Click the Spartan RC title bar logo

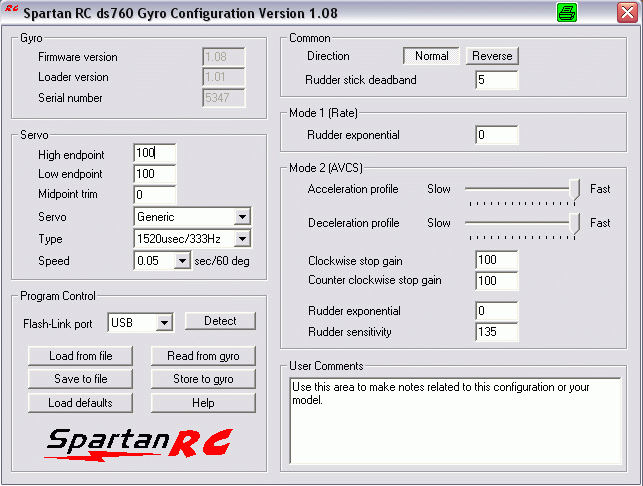click(x=11, y=8)
